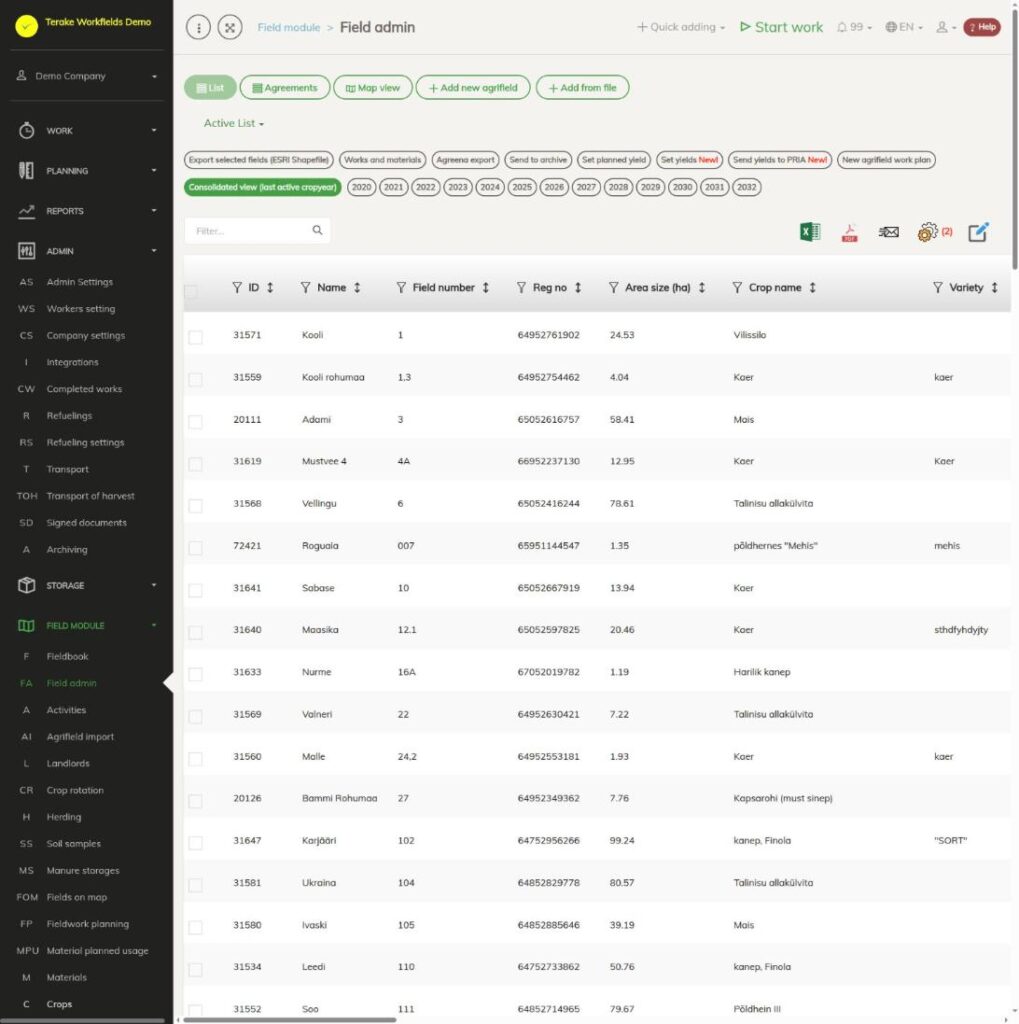Viewport: 1019px width, 1024px height.
Task: Select the 2024 crop year pill
Action: point(490,187)
